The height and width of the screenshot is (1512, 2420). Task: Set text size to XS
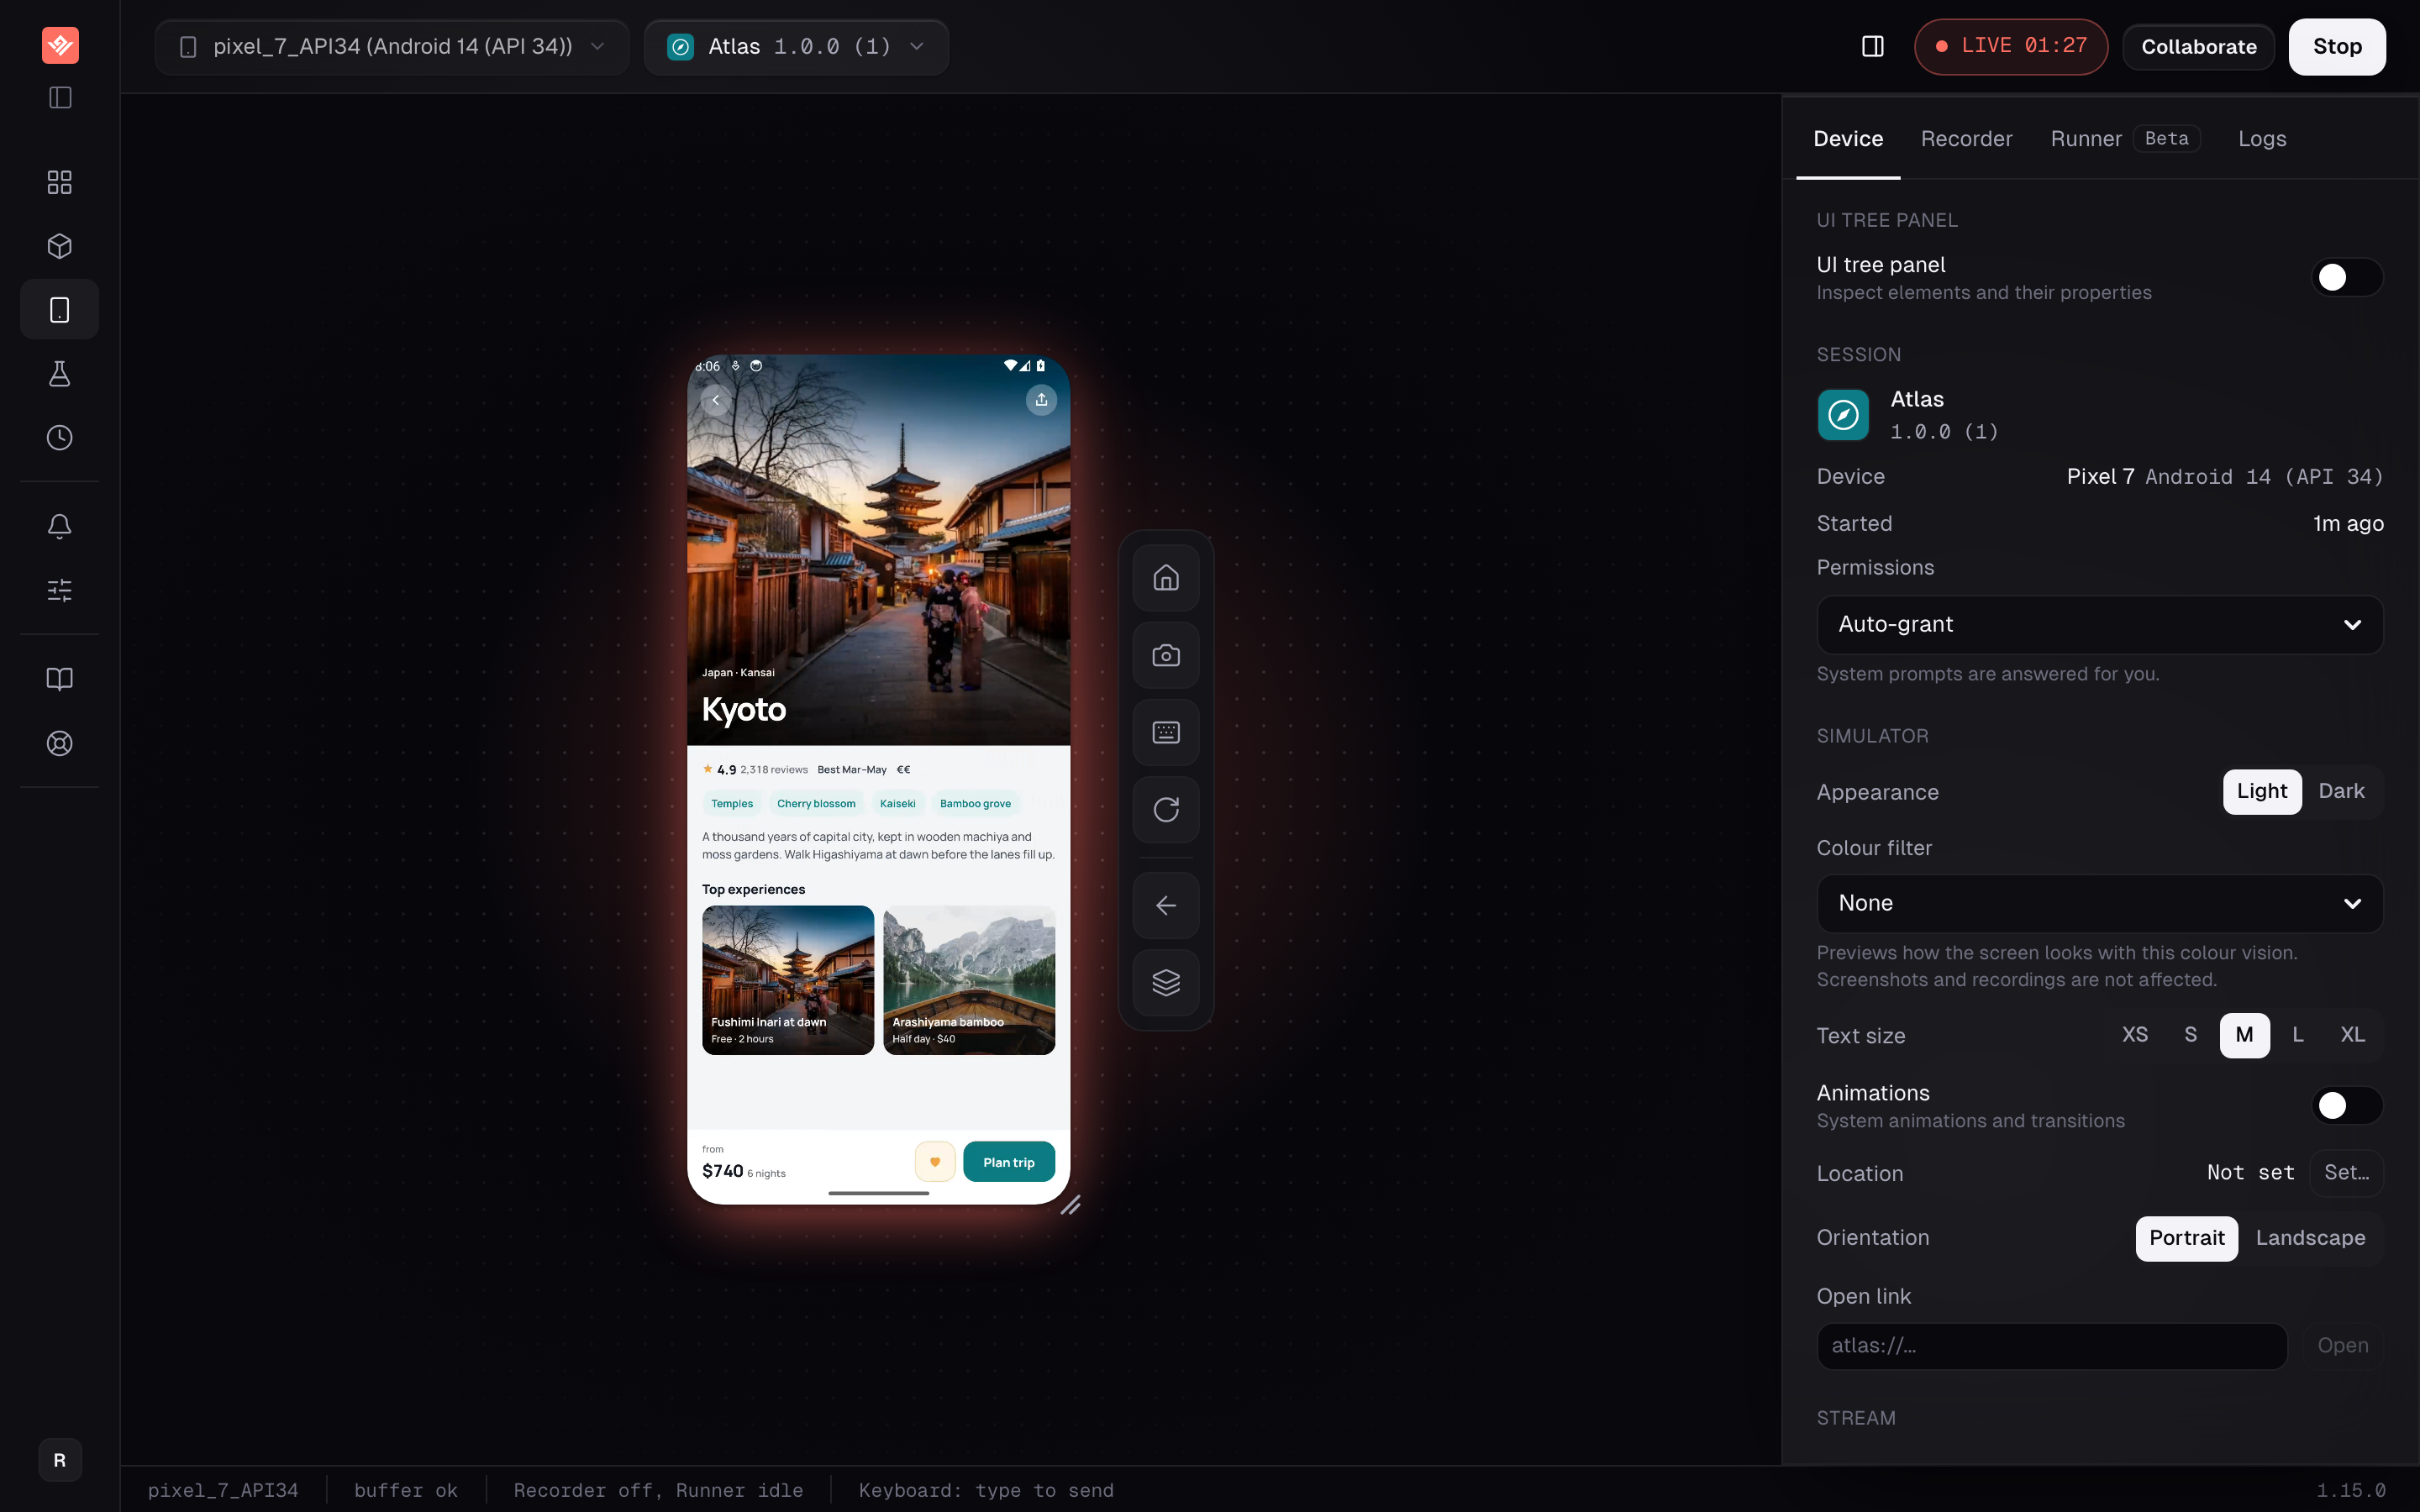2135,1035
